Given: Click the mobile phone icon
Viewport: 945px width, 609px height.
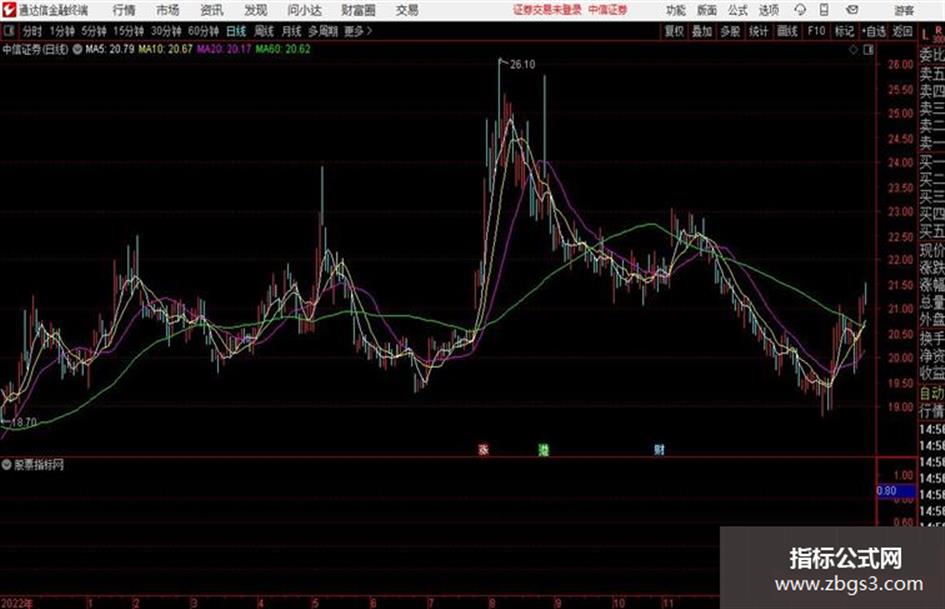Looking at the screenshot, I should click(824, 10).
